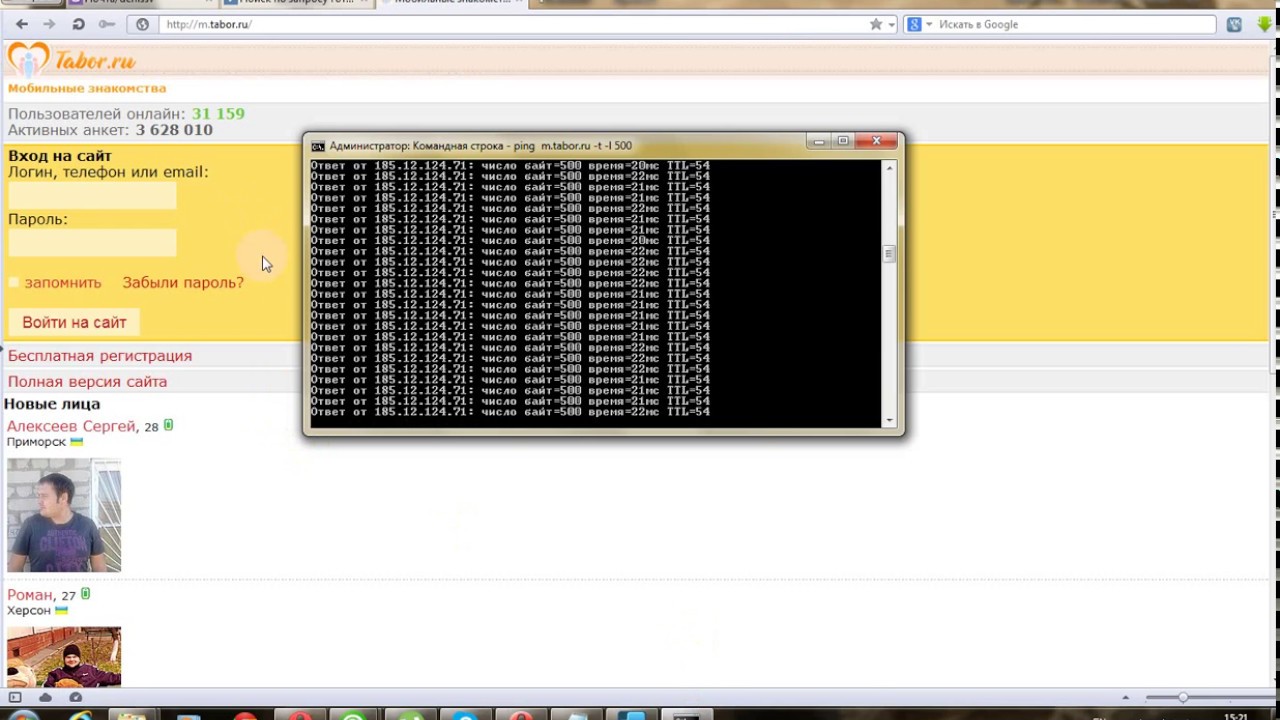
Task: Click the Command Prompt scrollbar up arrow
Action: (x=889, y=167)
